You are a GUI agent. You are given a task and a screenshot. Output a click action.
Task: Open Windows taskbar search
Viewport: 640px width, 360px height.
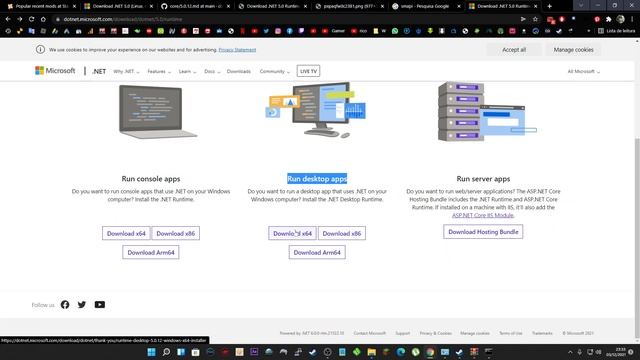[166, 352]
